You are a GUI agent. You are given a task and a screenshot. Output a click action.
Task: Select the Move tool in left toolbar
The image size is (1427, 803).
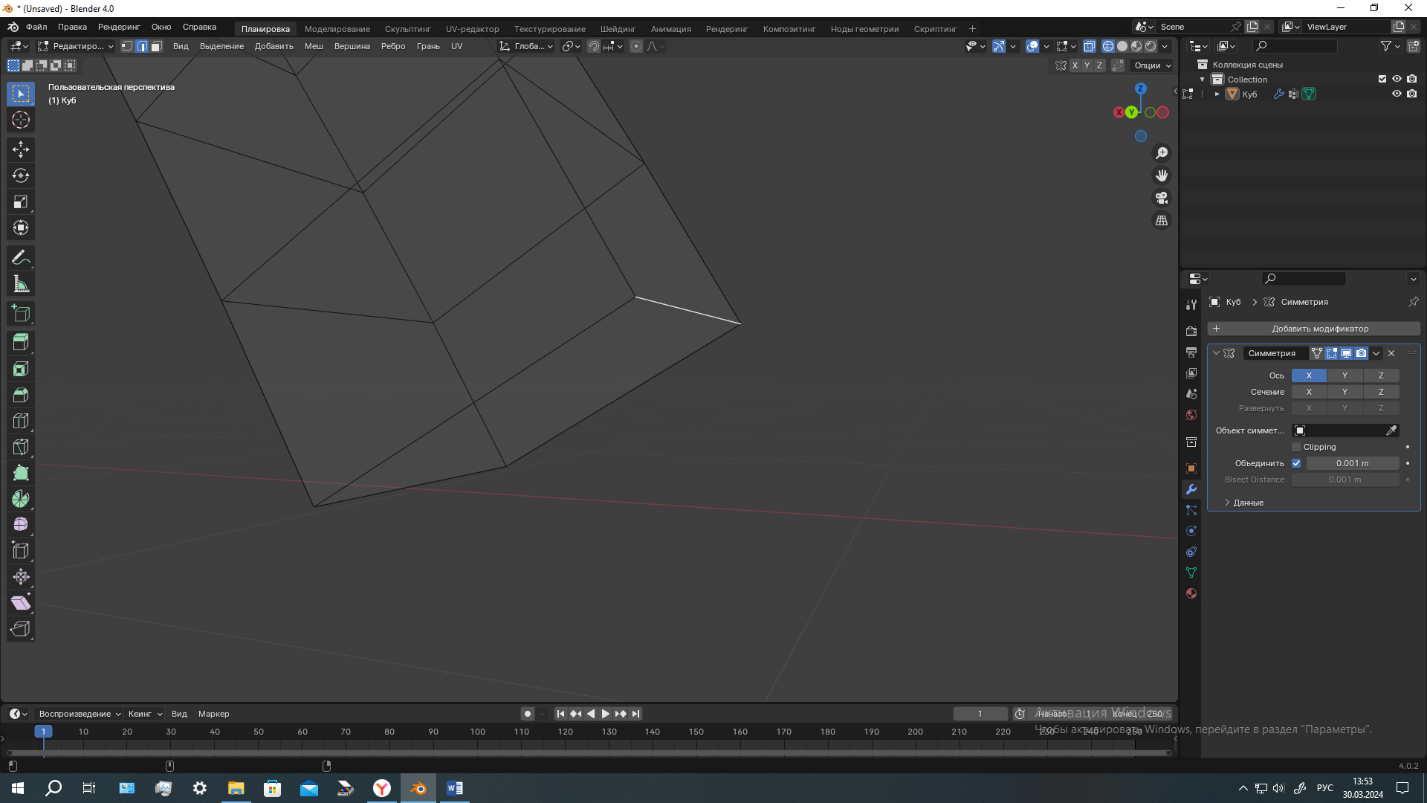(20, 150)
